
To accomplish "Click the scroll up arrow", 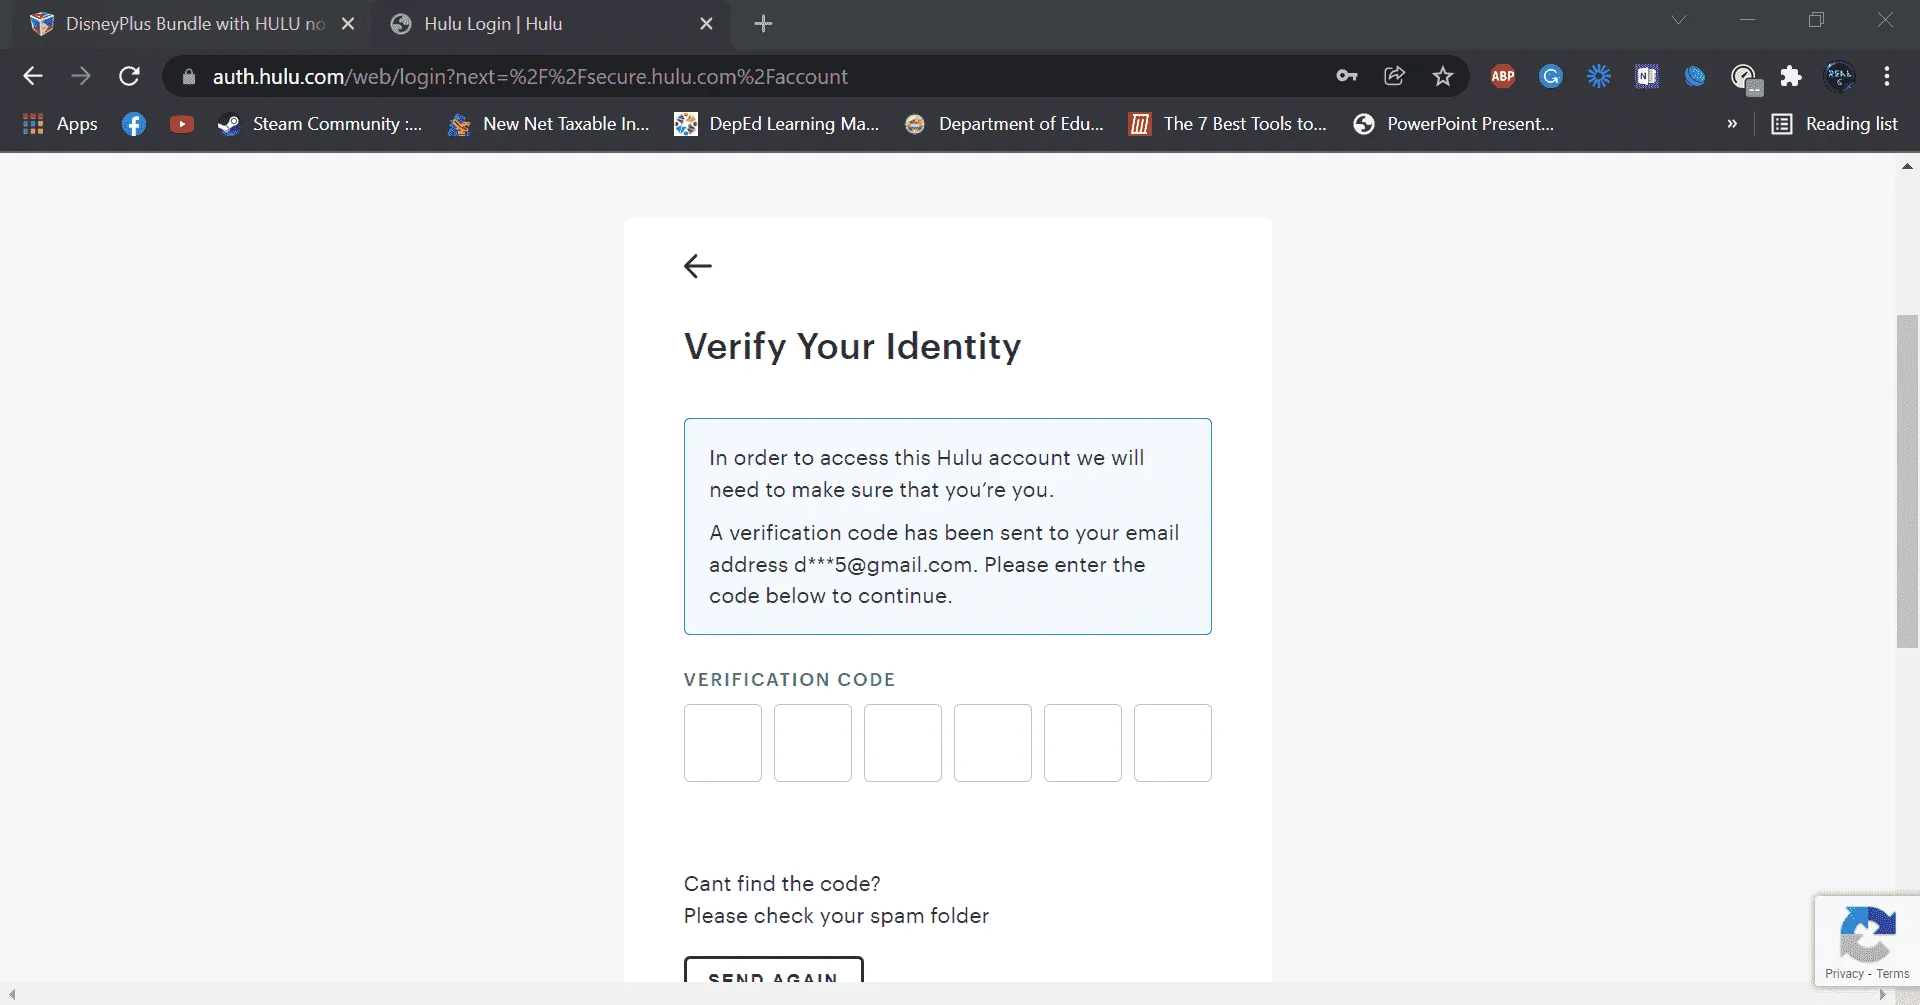I will pyautogui.click(x=1907, y=167).
